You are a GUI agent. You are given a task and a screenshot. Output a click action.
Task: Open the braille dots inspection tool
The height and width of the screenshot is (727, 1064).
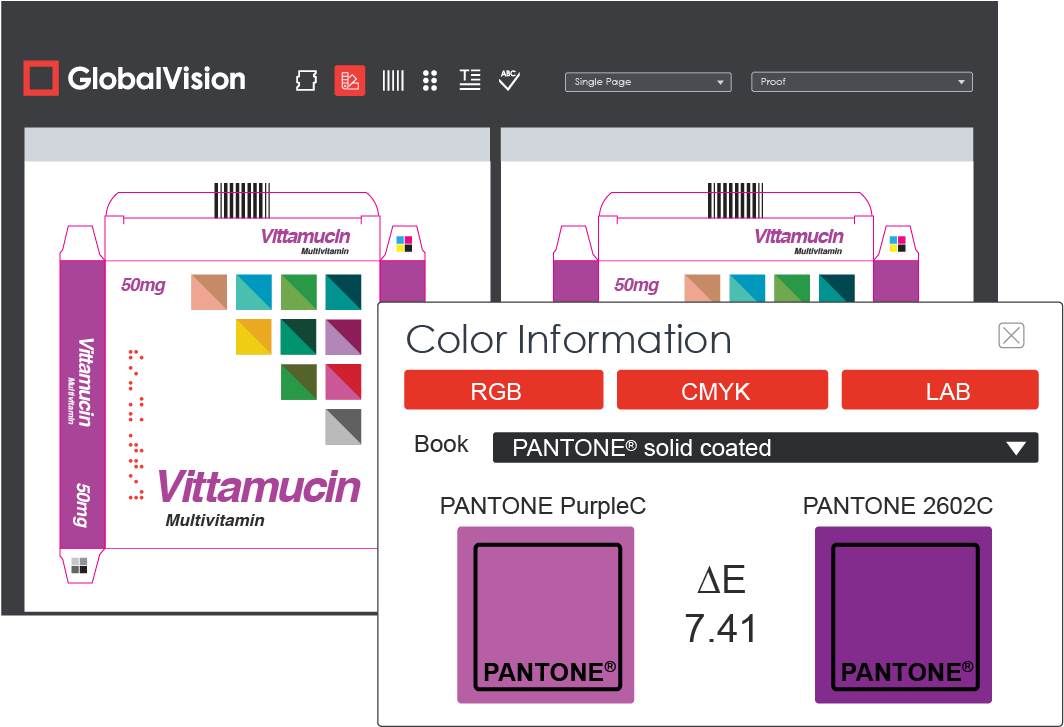(x=430, y=81)
